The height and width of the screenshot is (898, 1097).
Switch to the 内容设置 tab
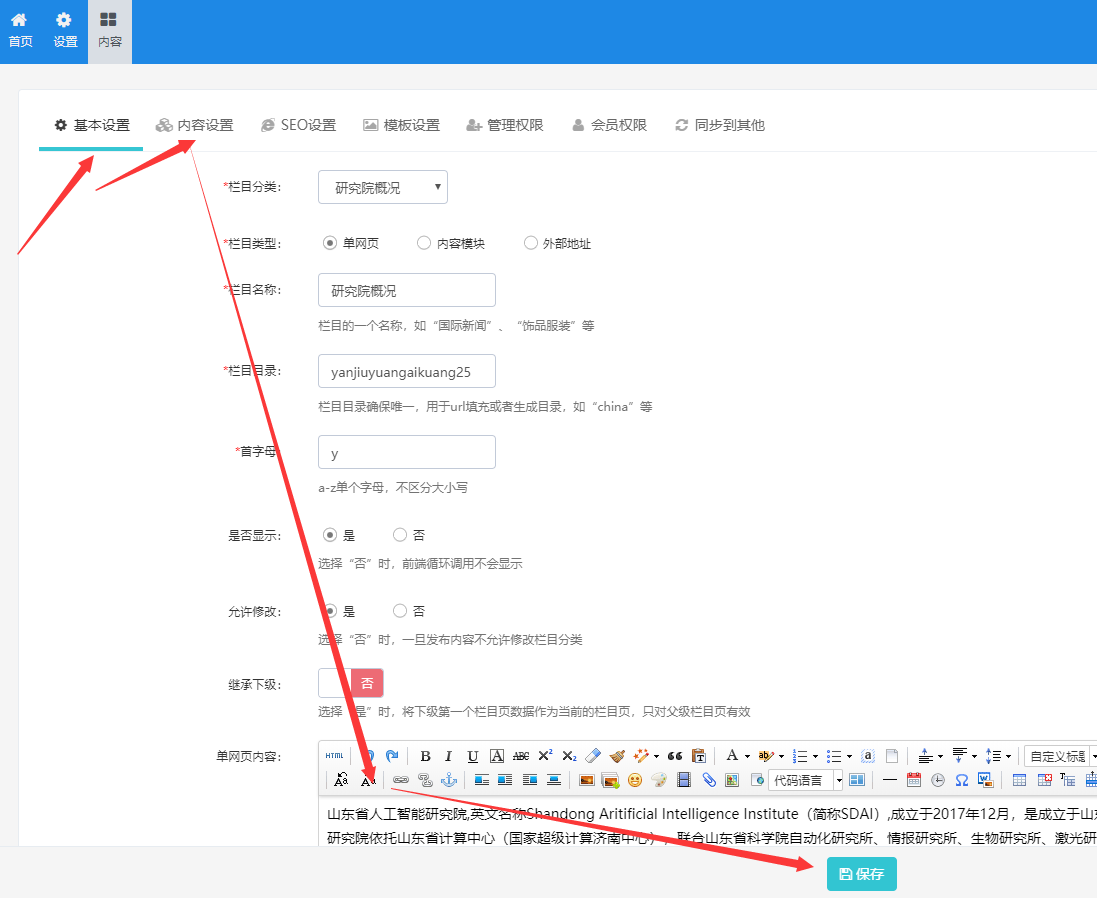(194, 125)
